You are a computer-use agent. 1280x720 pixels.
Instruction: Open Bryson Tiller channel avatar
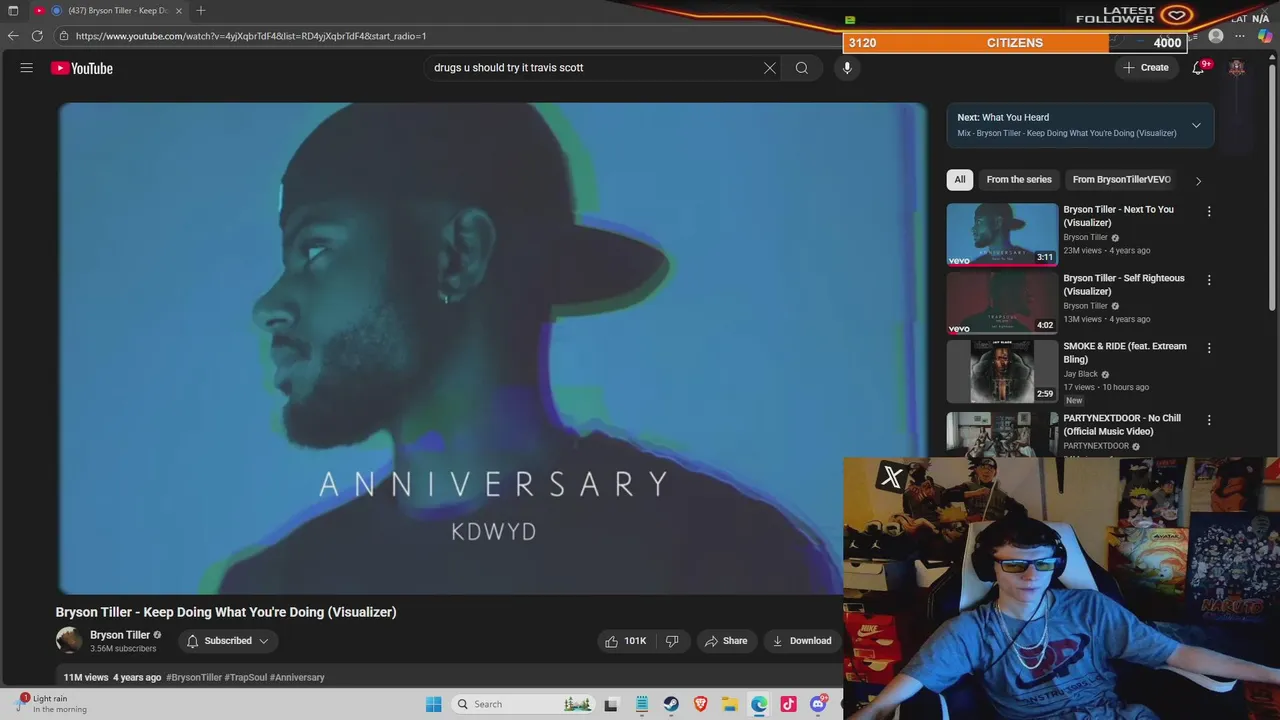69,641
